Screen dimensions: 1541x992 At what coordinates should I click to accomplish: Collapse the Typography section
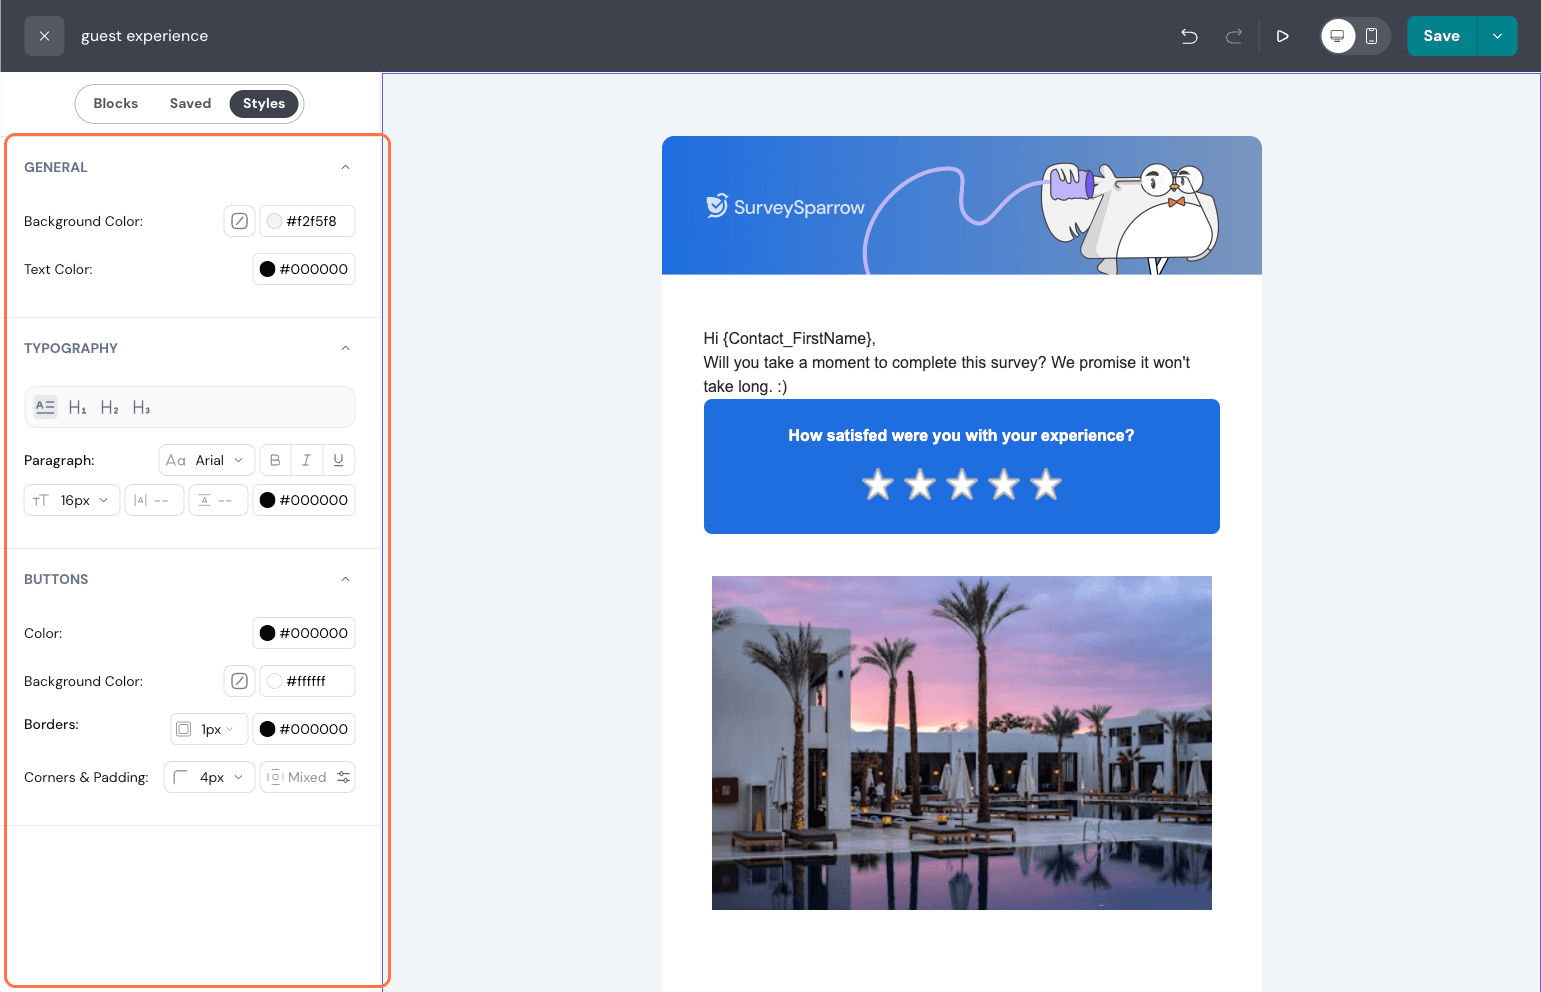345,348
